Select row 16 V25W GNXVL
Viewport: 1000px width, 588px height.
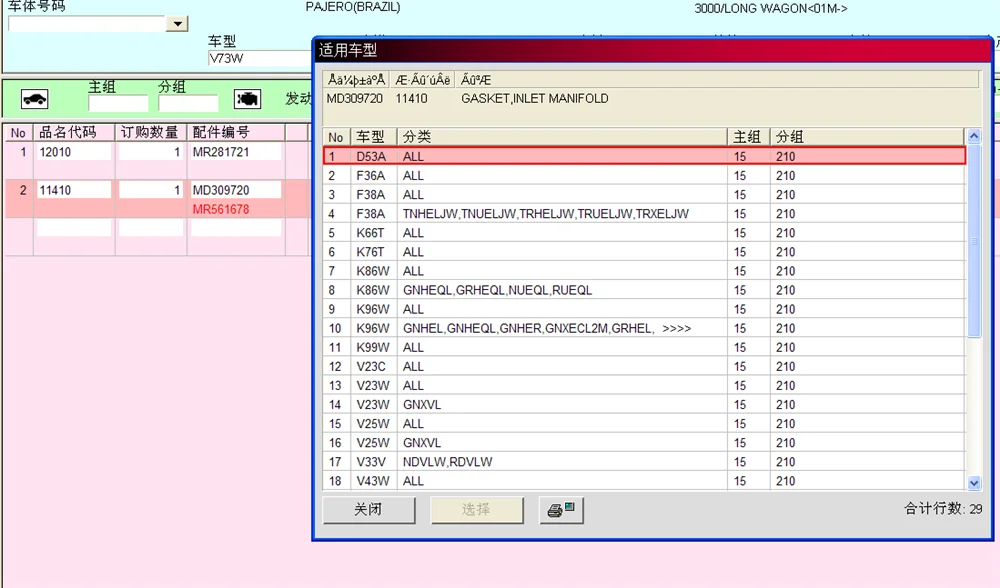click(644, 443)
